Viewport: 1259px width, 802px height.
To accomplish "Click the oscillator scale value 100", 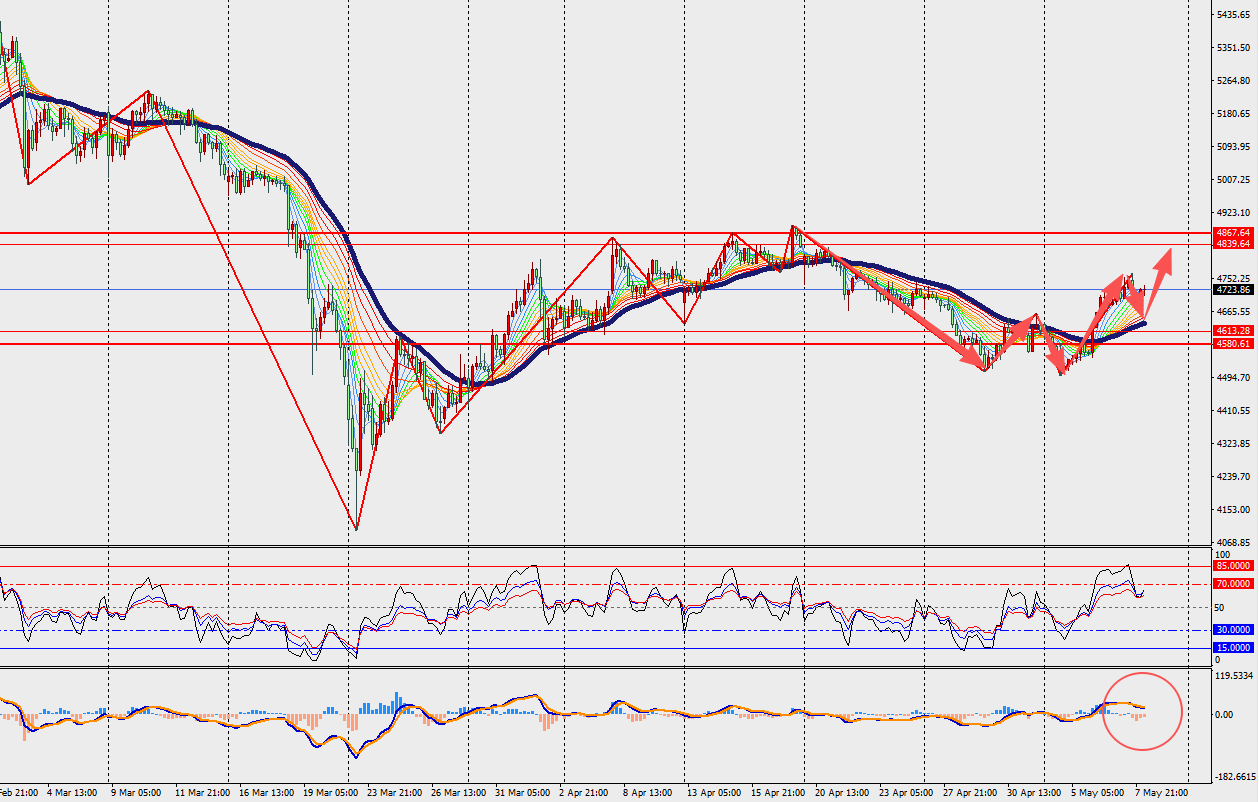I will (1222, 554).
